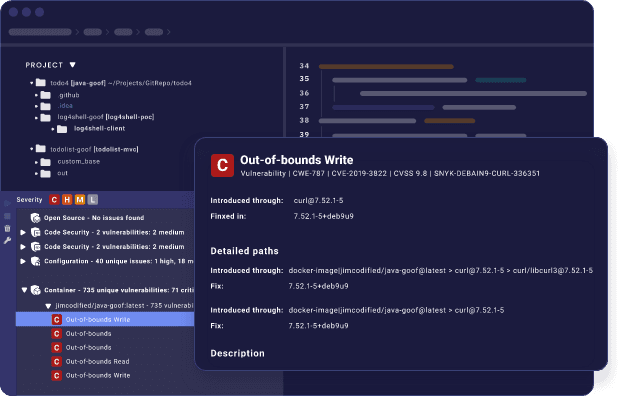
Task: Toggle the High severity filter
Action: [x=67, y=200]
